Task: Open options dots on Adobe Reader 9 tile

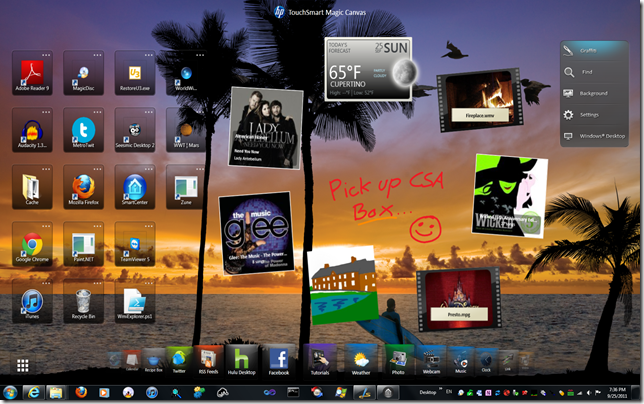Action: 46,55
